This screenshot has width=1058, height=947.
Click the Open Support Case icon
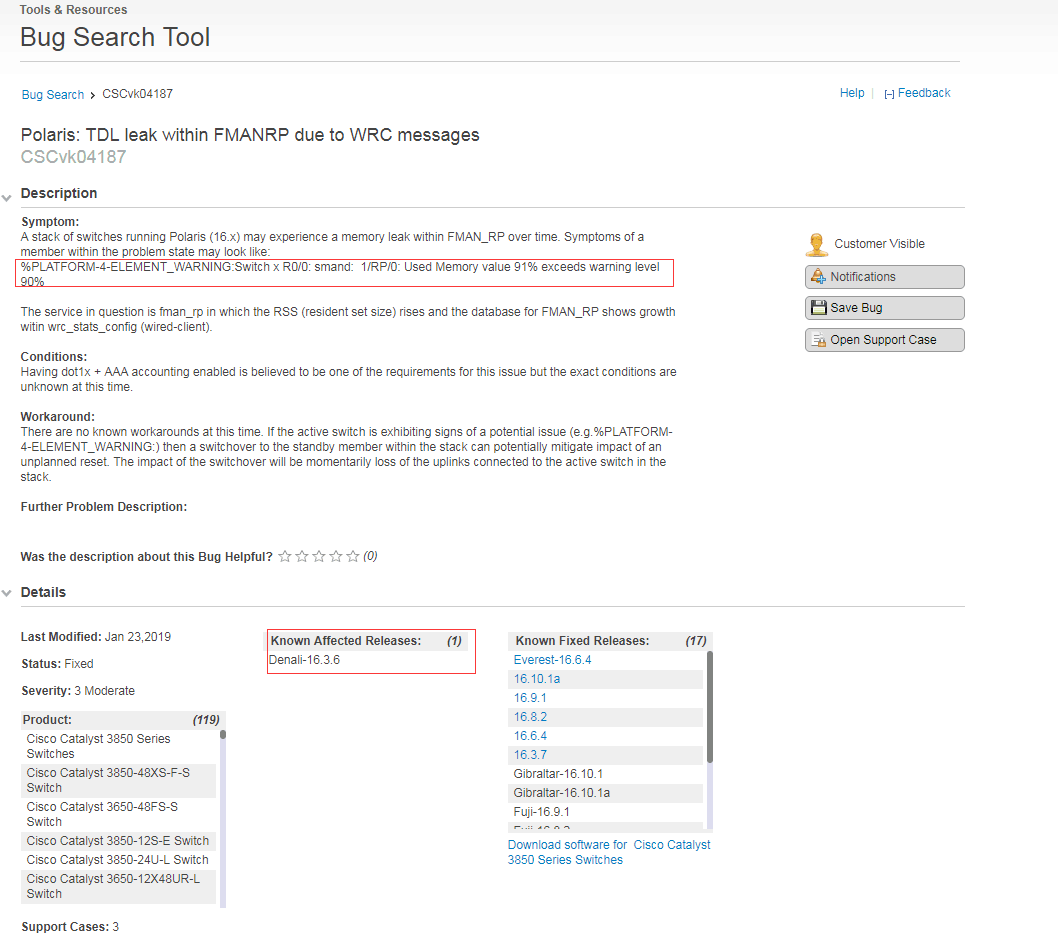[818, 340]
